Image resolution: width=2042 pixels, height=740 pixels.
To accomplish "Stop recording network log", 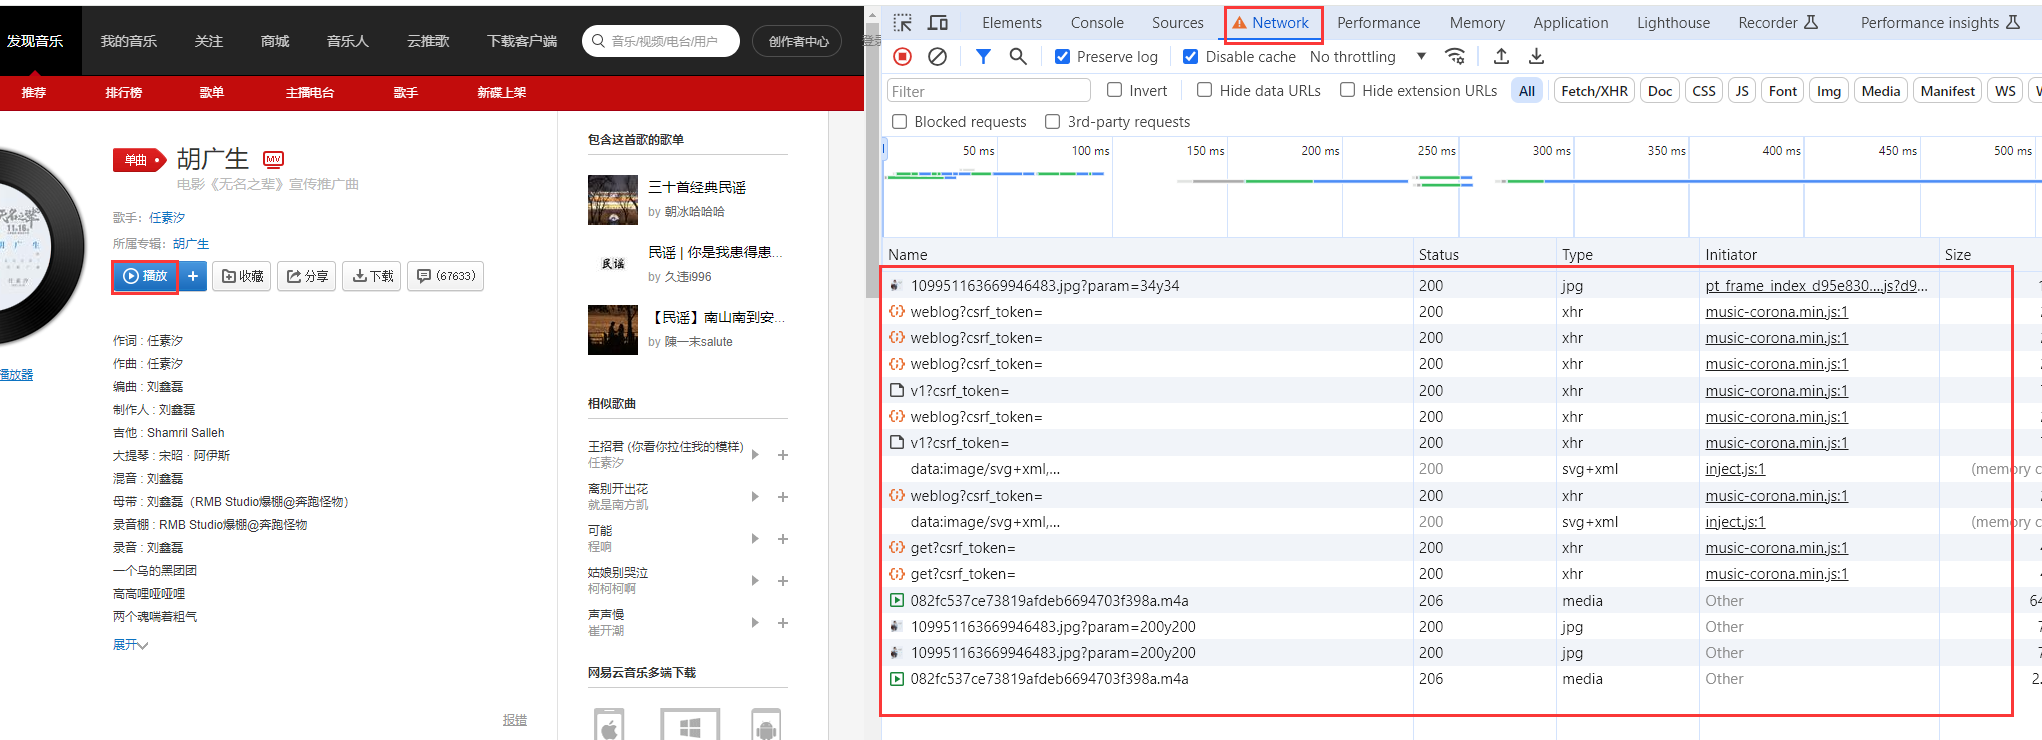I will pos(903,57).
